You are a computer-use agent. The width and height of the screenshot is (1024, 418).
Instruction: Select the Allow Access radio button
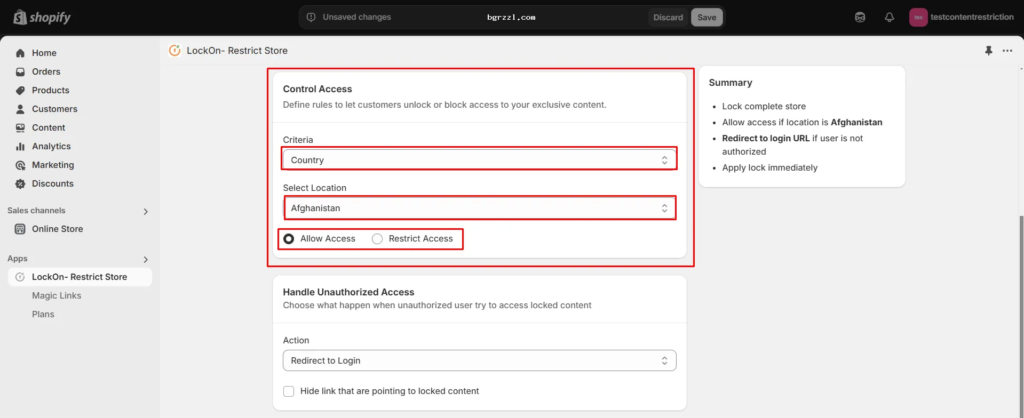(289, 239)
